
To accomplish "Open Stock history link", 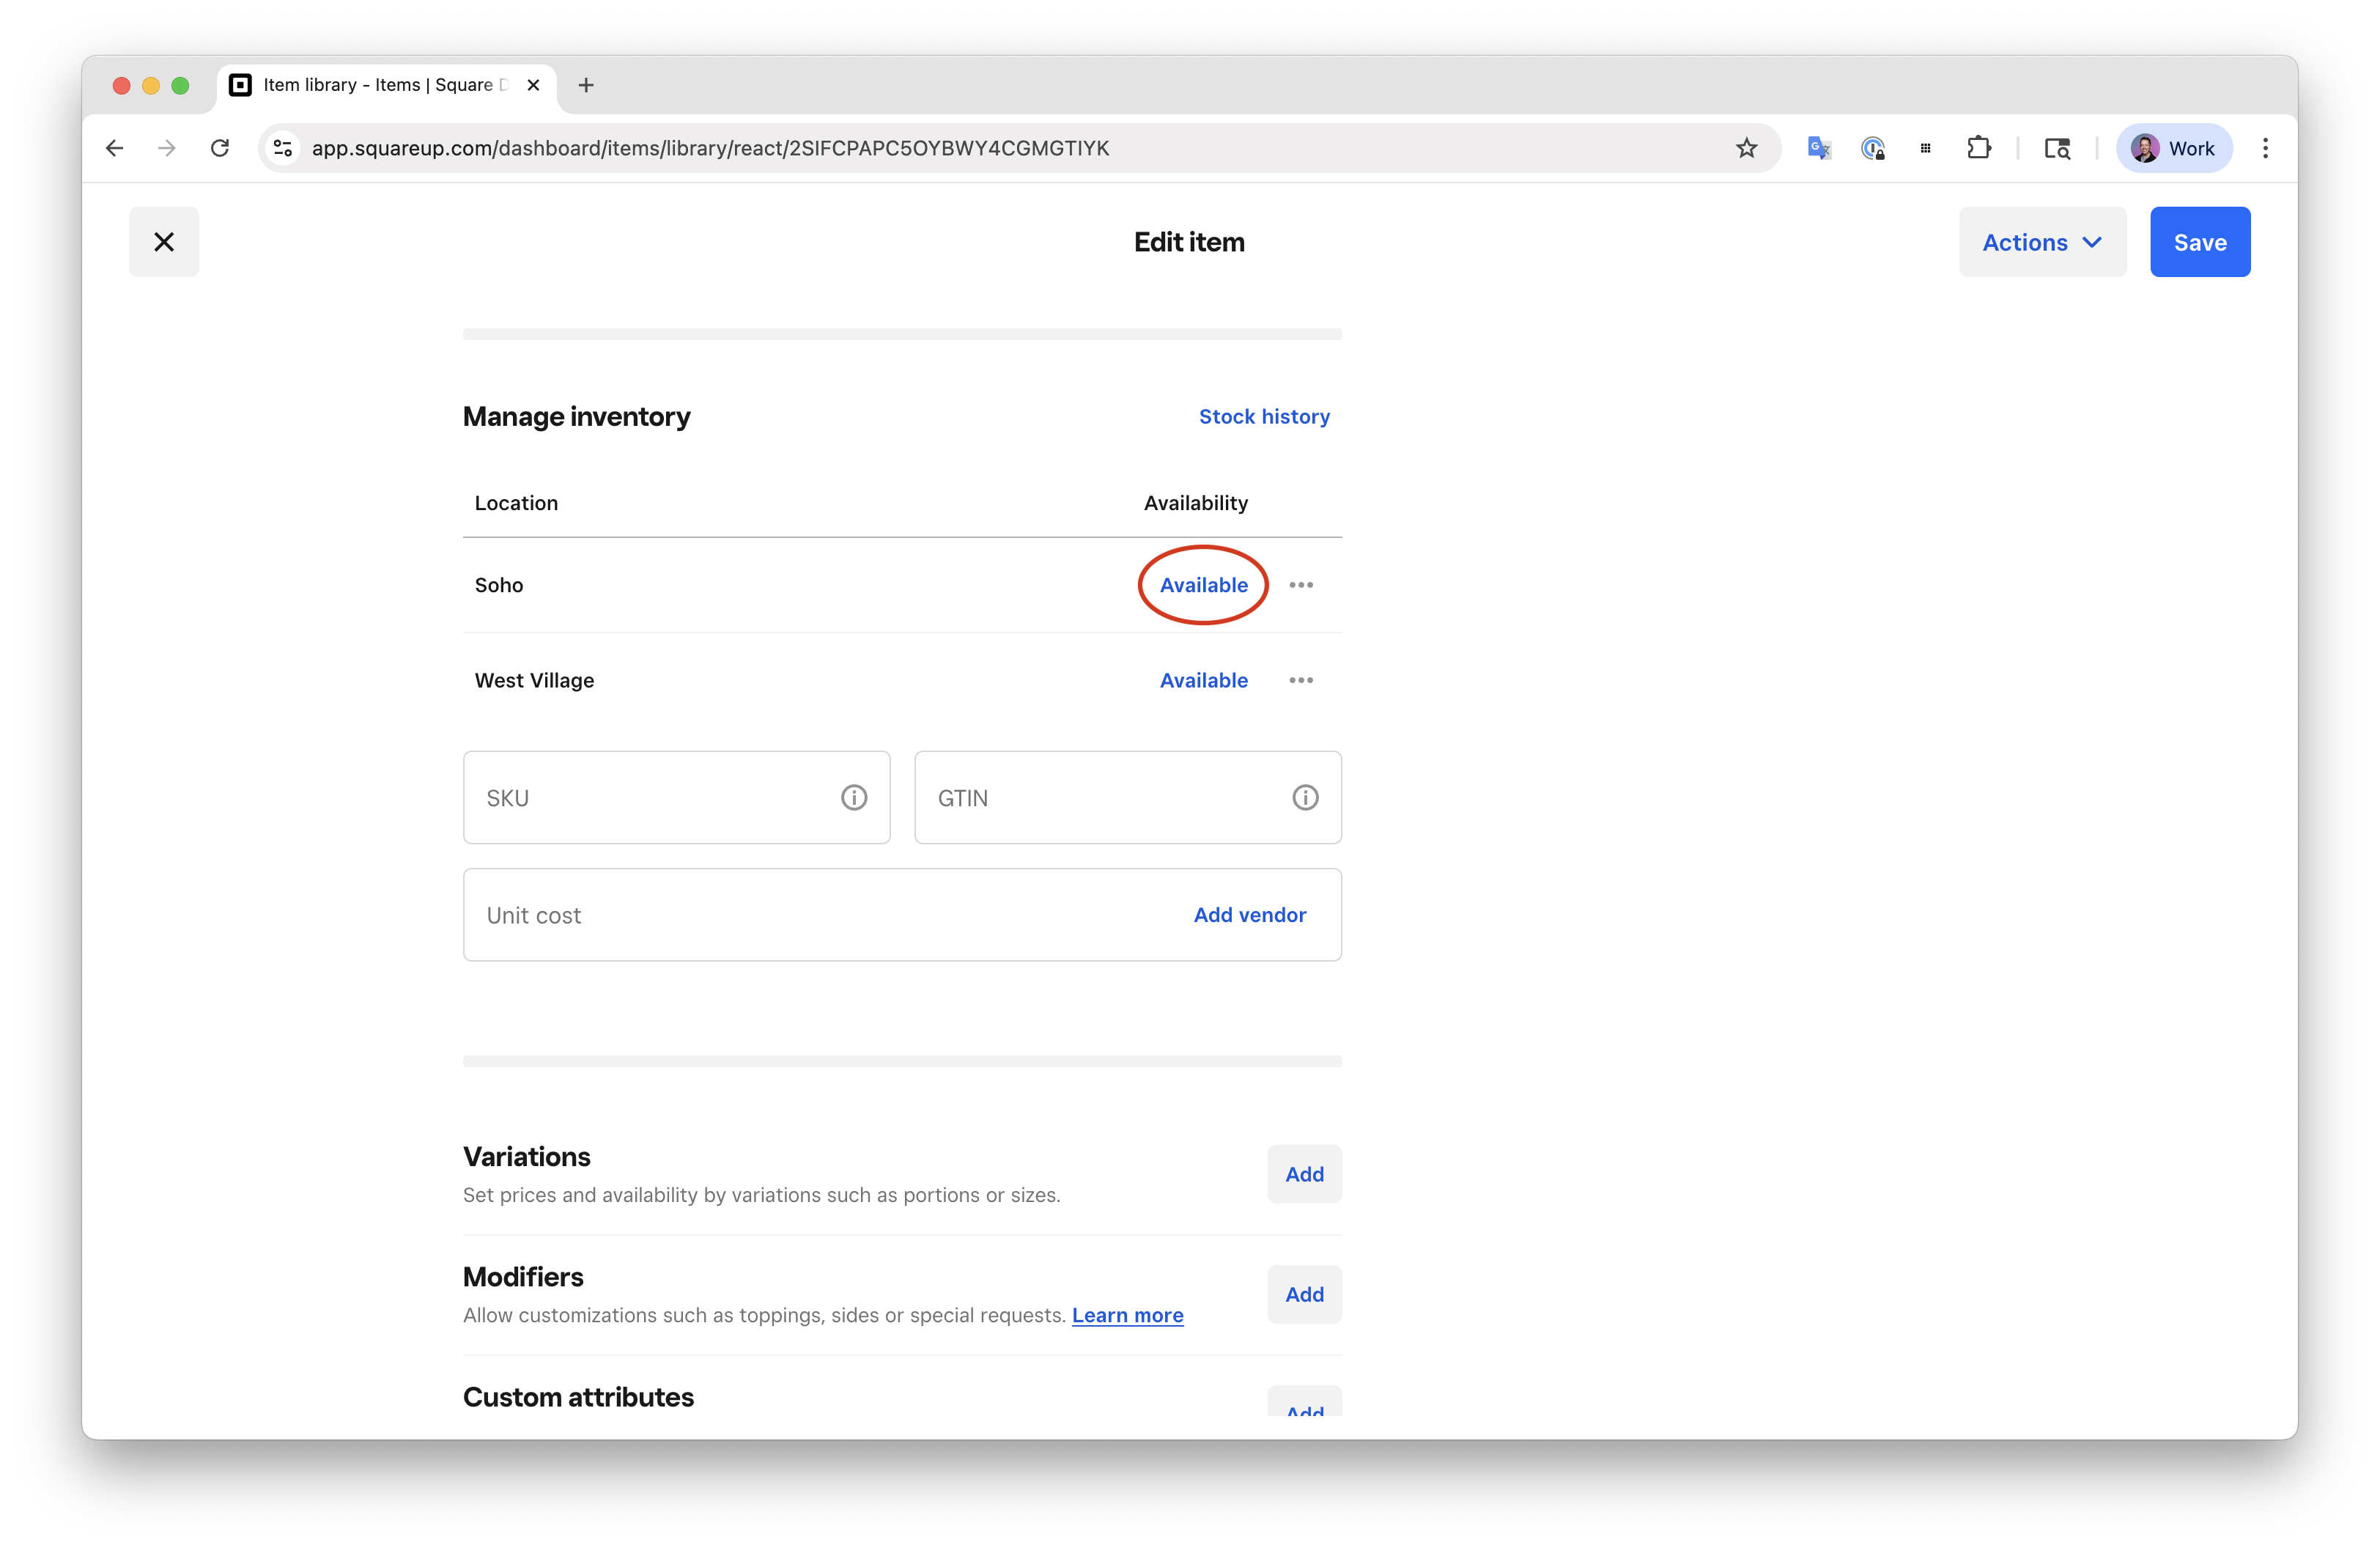I will coord(1263,416).
